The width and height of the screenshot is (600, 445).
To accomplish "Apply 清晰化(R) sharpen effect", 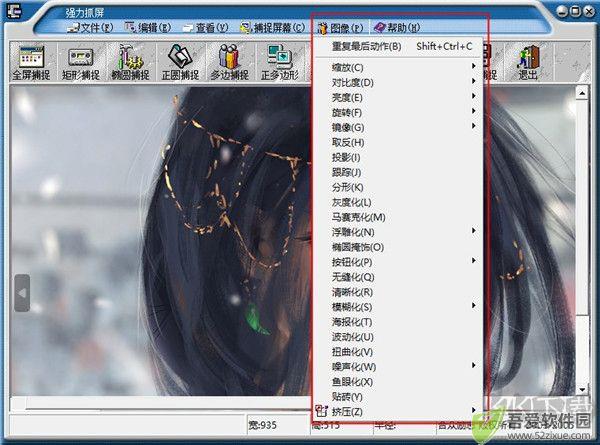I will pyautogui.click(x=398, y=292).
